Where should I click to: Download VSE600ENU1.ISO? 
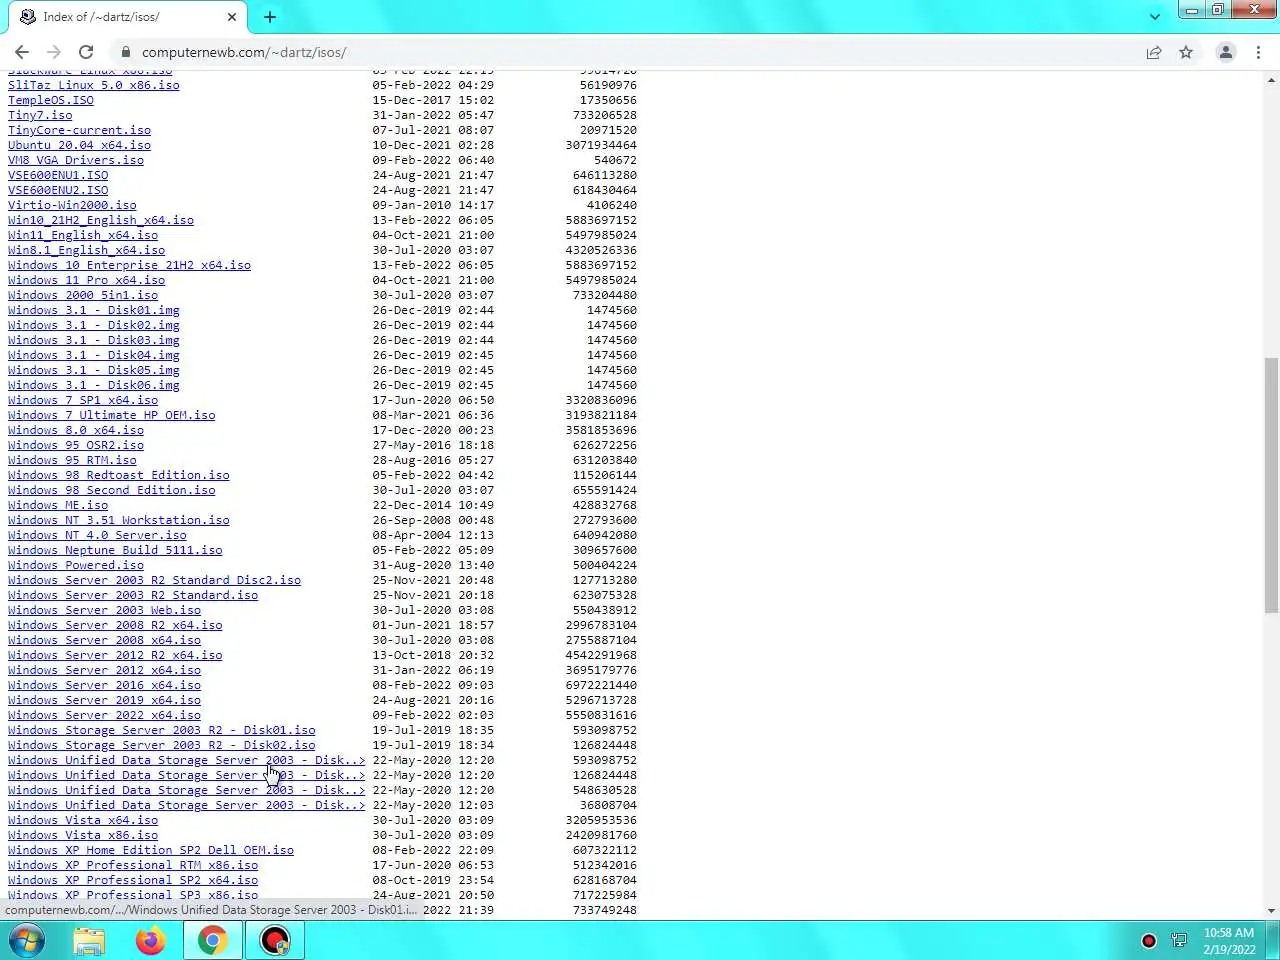click(58, 175)
